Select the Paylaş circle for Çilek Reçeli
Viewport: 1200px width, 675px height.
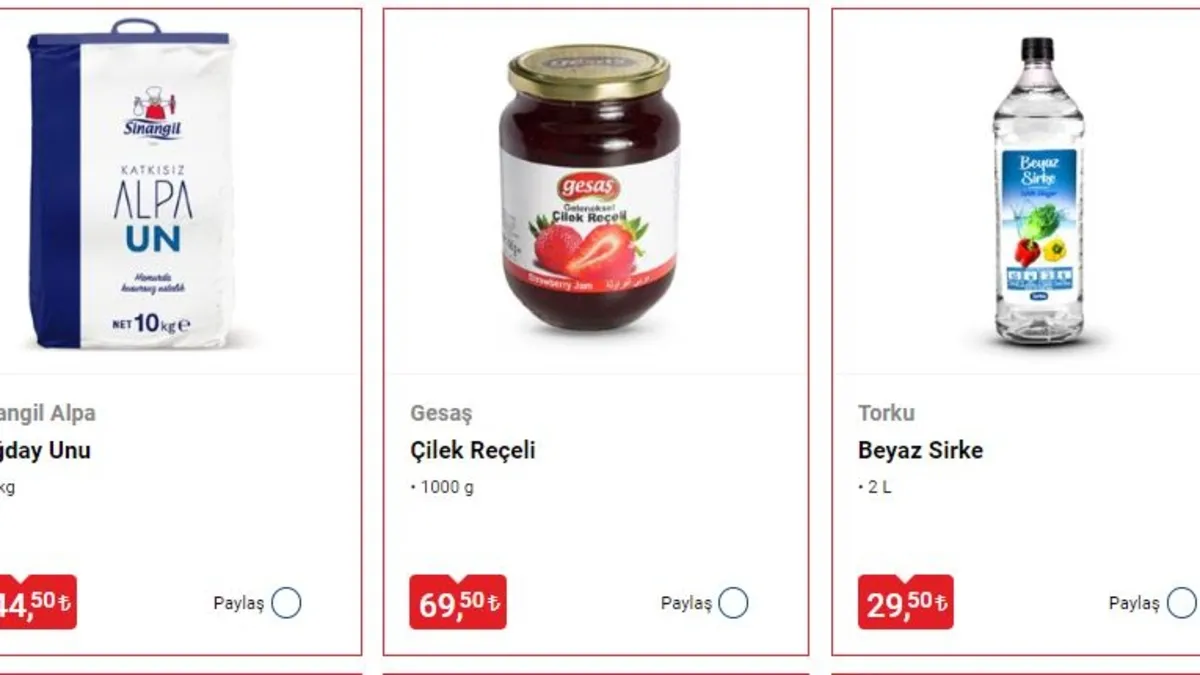733,603
